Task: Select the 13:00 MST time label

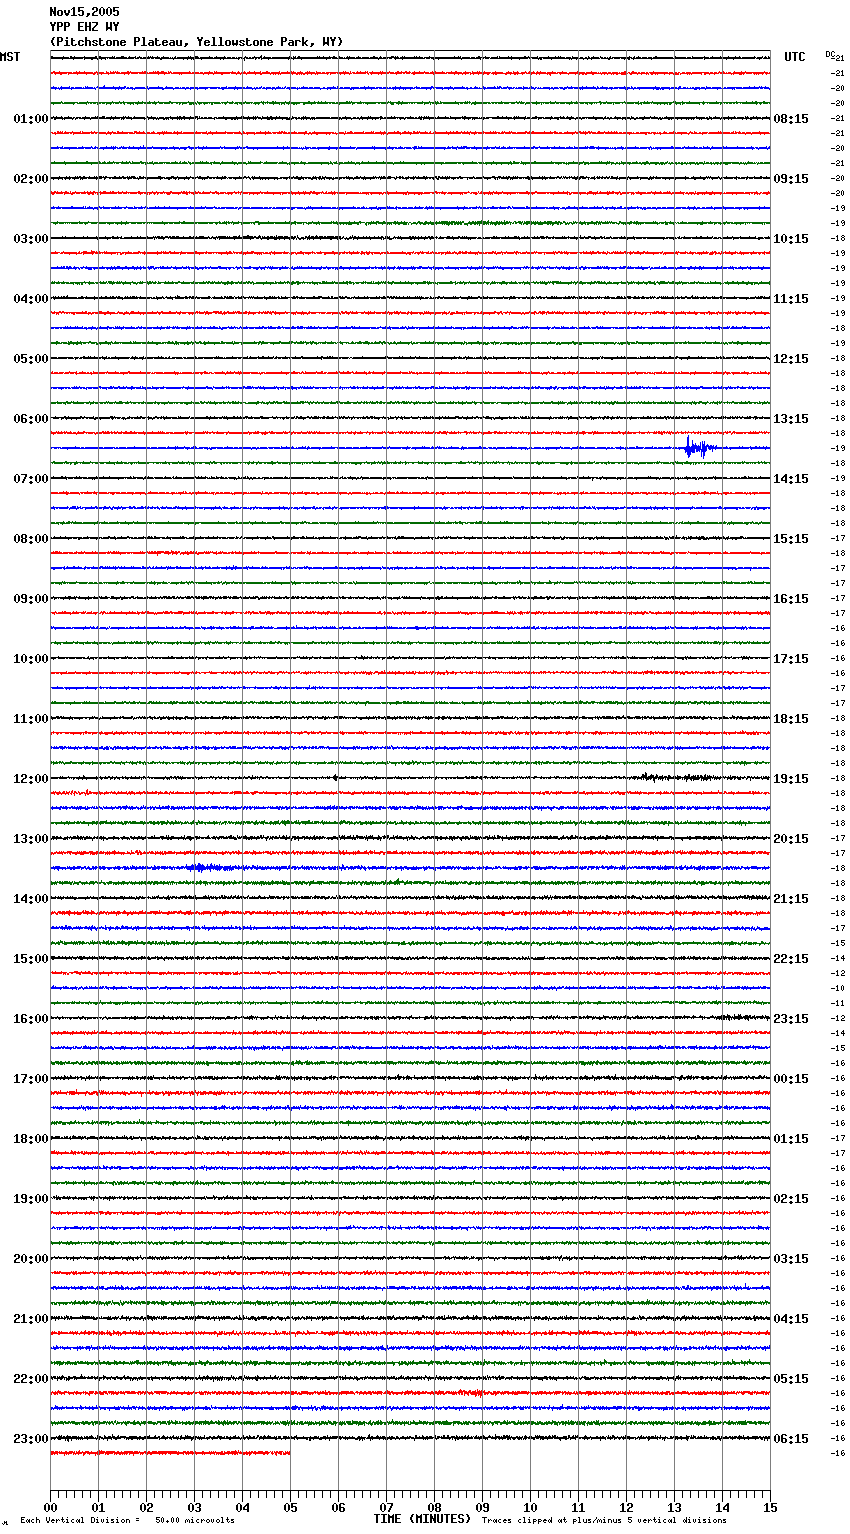Action: click(x=31, y=839)
